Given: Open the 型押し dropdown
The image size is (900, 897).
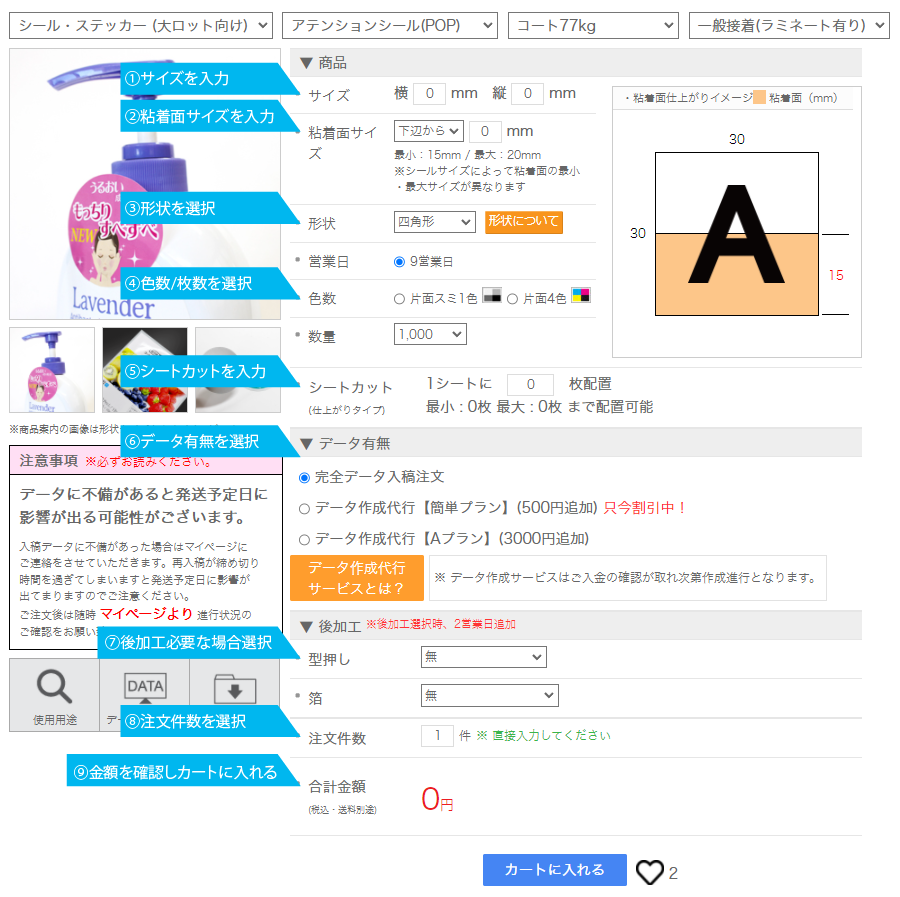Looking at the screenshot, I should 483,657.
